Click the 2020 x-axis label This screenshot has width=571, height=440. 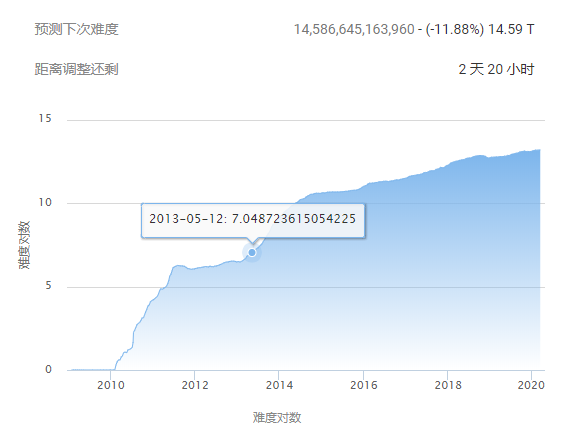point(531,385)
